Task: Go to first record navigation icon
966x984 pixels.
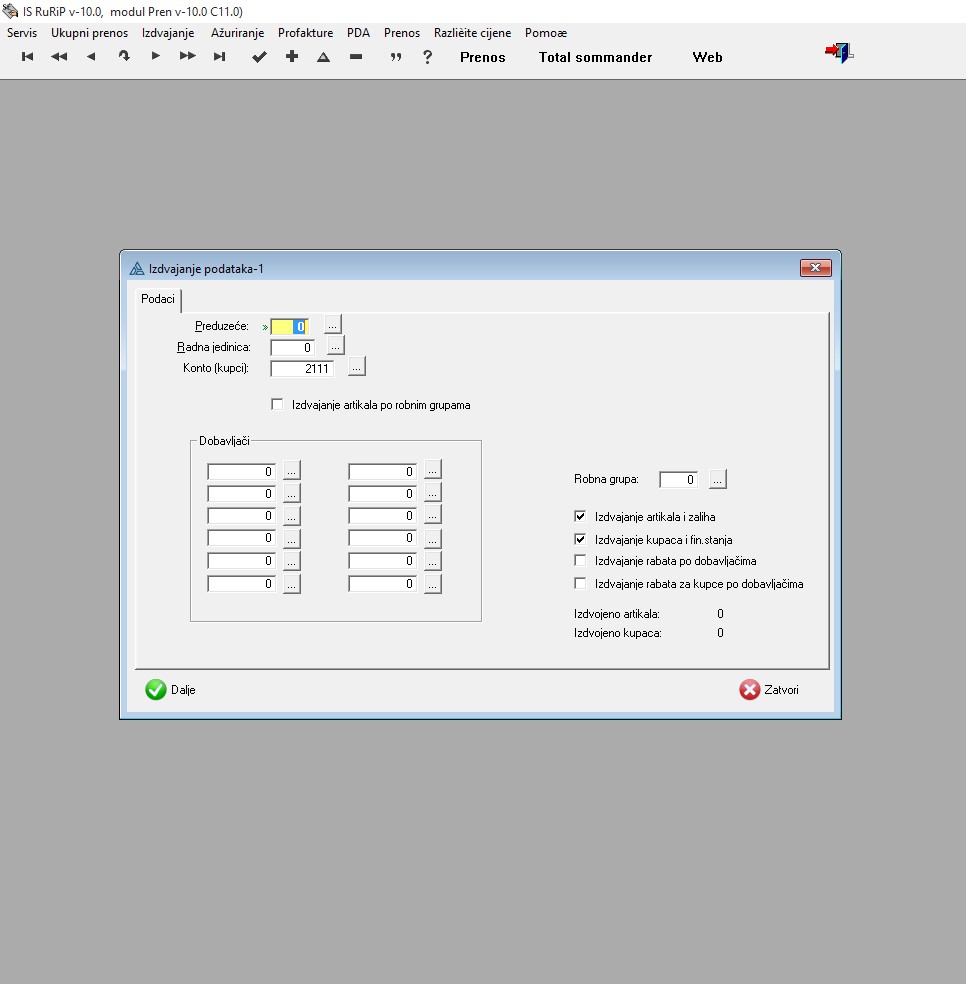Action: pos(28,57)
